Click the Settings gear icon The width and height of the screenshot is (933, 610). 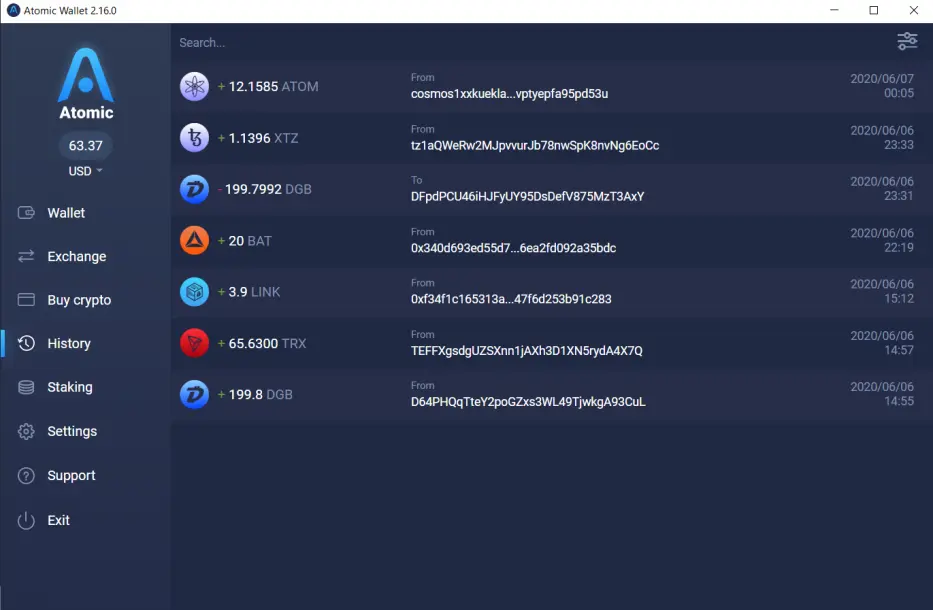pos(26,431)
